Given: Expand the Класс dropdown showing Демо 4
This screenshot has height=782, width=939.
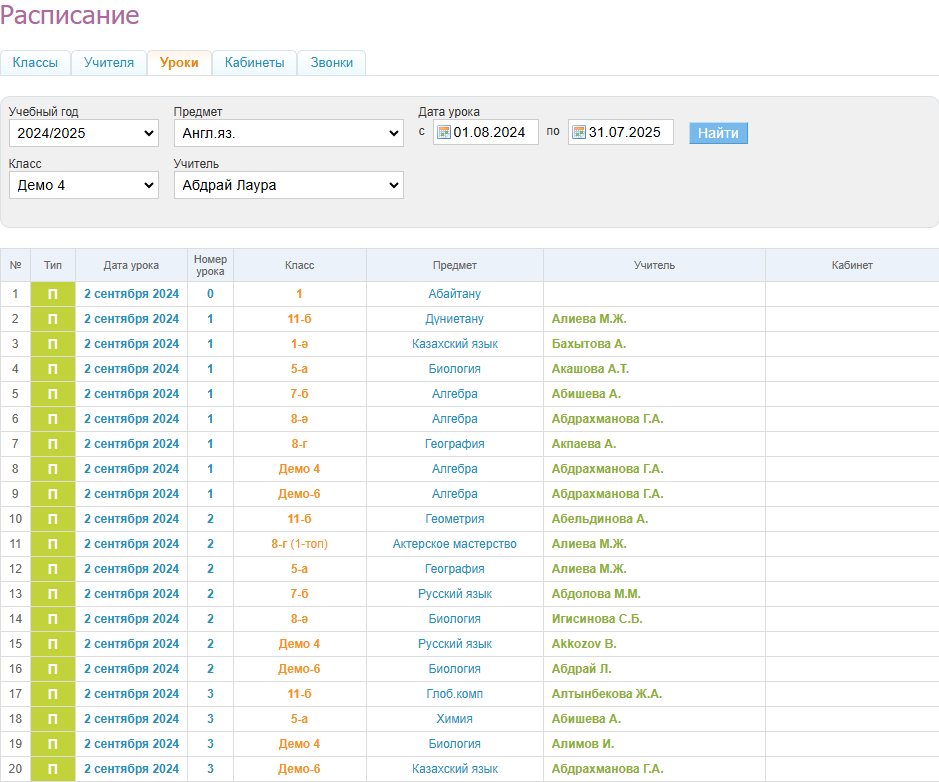Looking at the screenshot, I should (x=83, y=185).
